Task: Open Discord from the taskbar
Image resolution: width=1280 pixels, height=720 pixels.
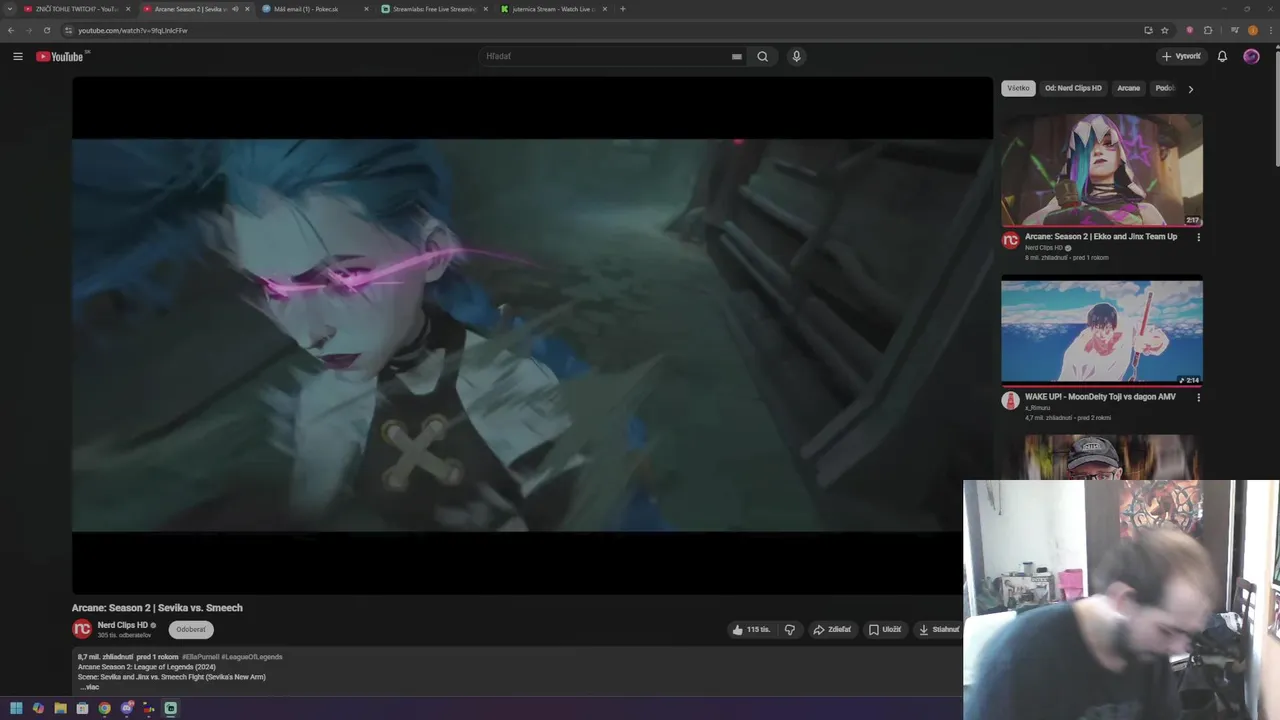Action: [127, 708]
